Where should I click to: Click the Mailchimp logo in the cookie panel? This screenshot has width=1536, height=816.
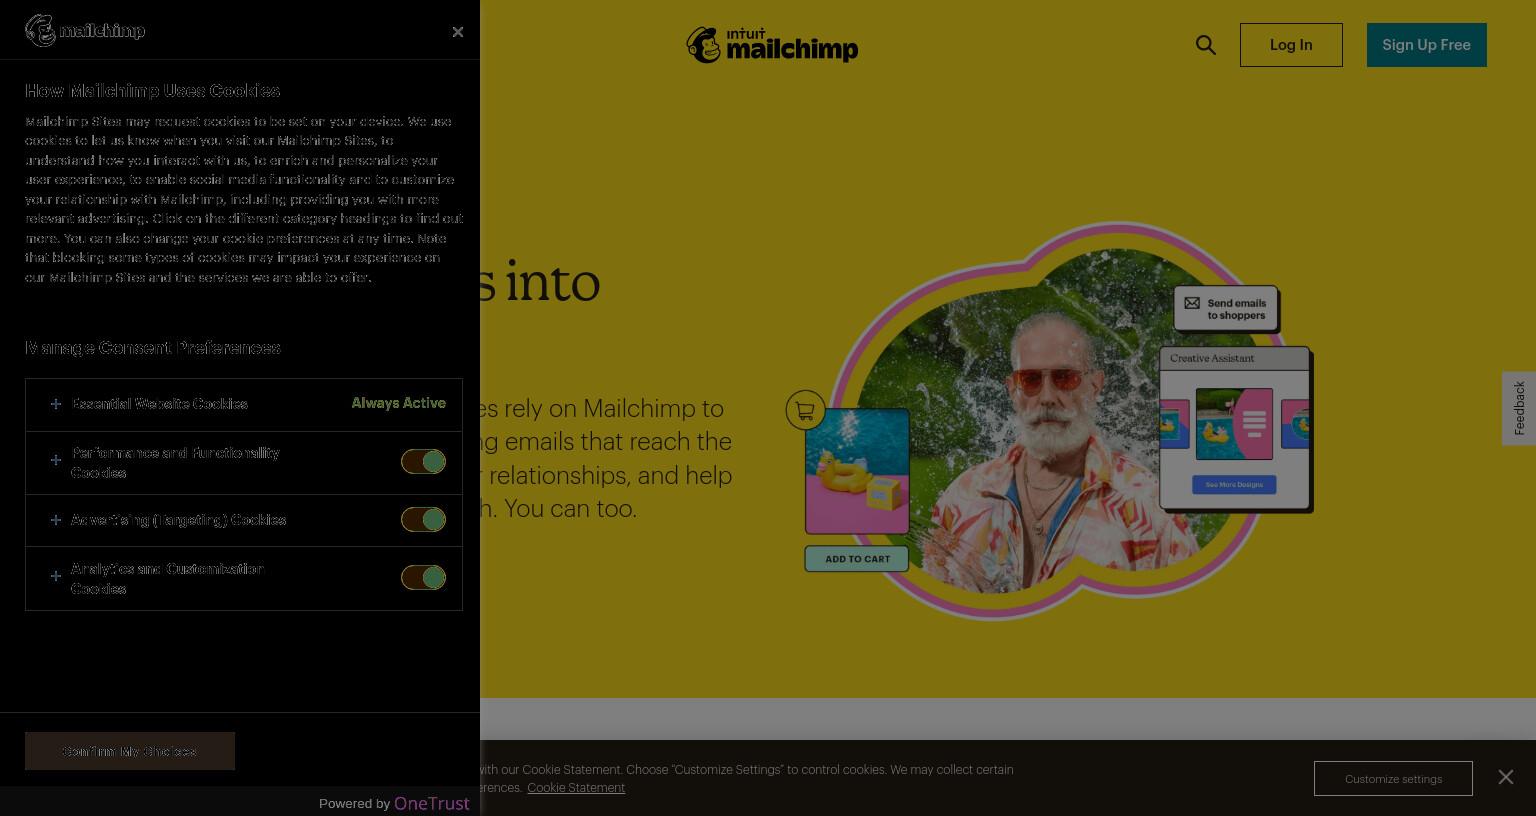click(85, 30)
